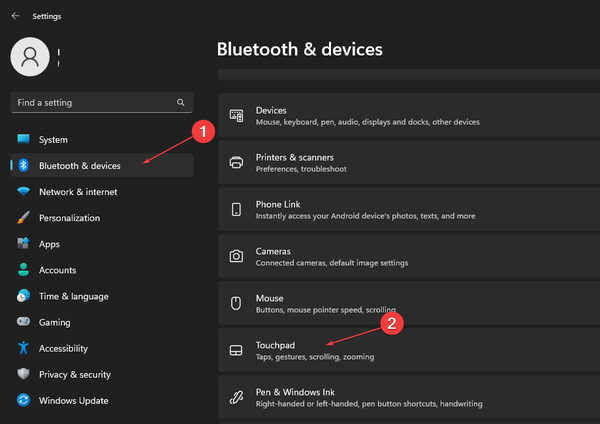Click the Time & language clock icon

click(x=23, y=296)
